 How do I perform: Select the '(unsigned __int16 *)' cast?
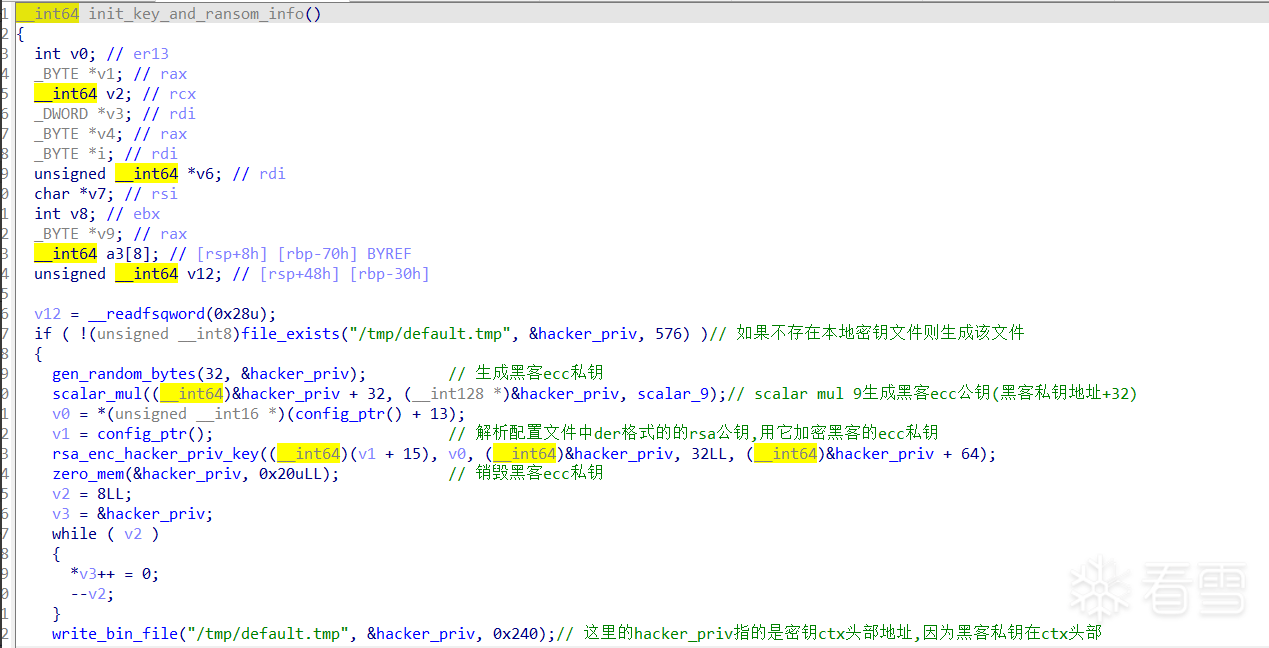click(x=196, y=414)
